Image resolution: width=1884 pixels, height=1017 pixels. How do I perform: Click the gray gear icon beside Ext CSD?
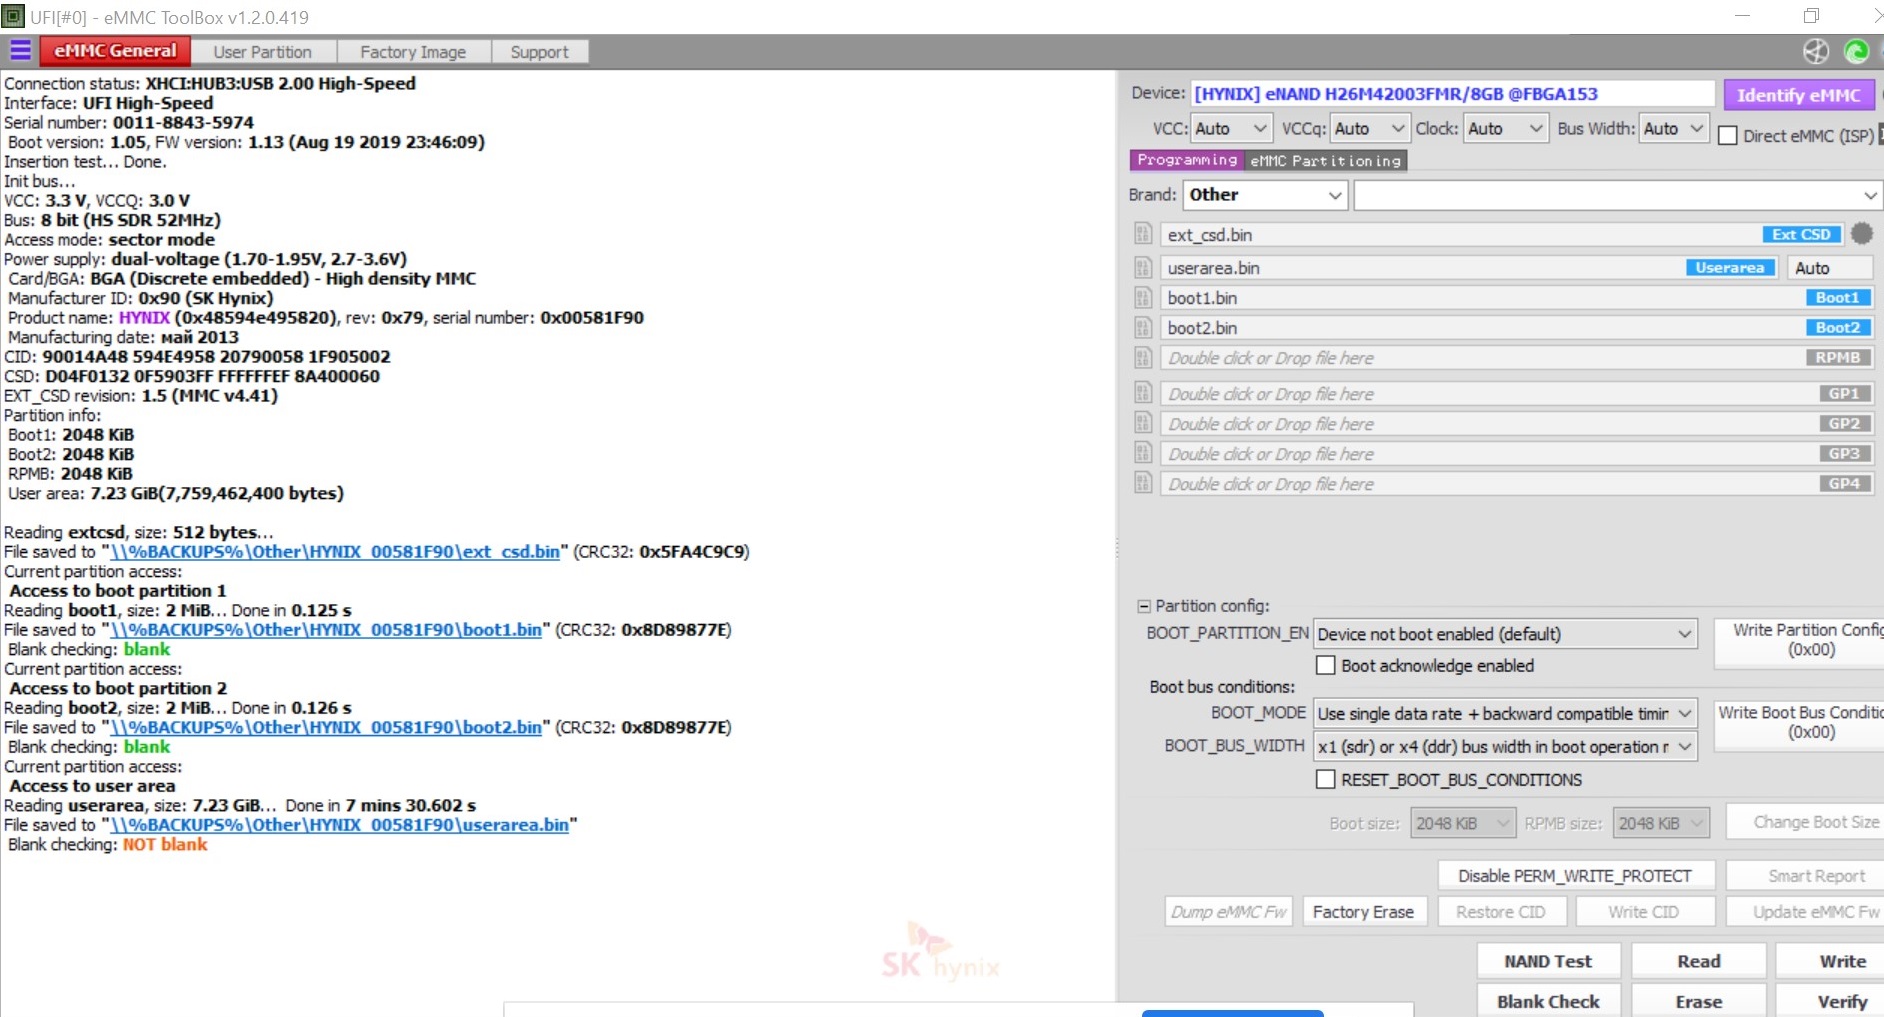tap(1861, 234)
